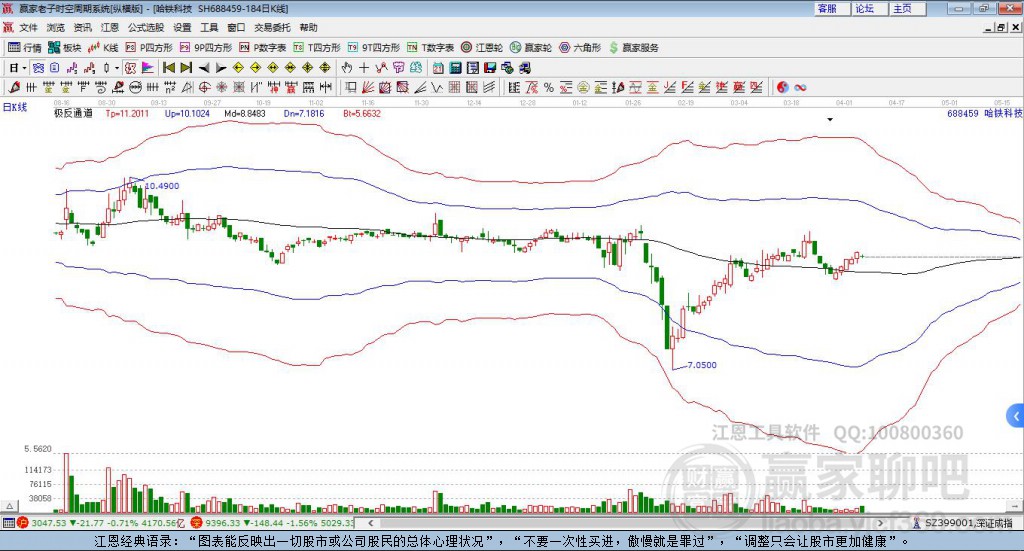The width and height of the screenshot is (1024, 551).
Task: Click the 主页 homepage button
Action: click(908, 8)
